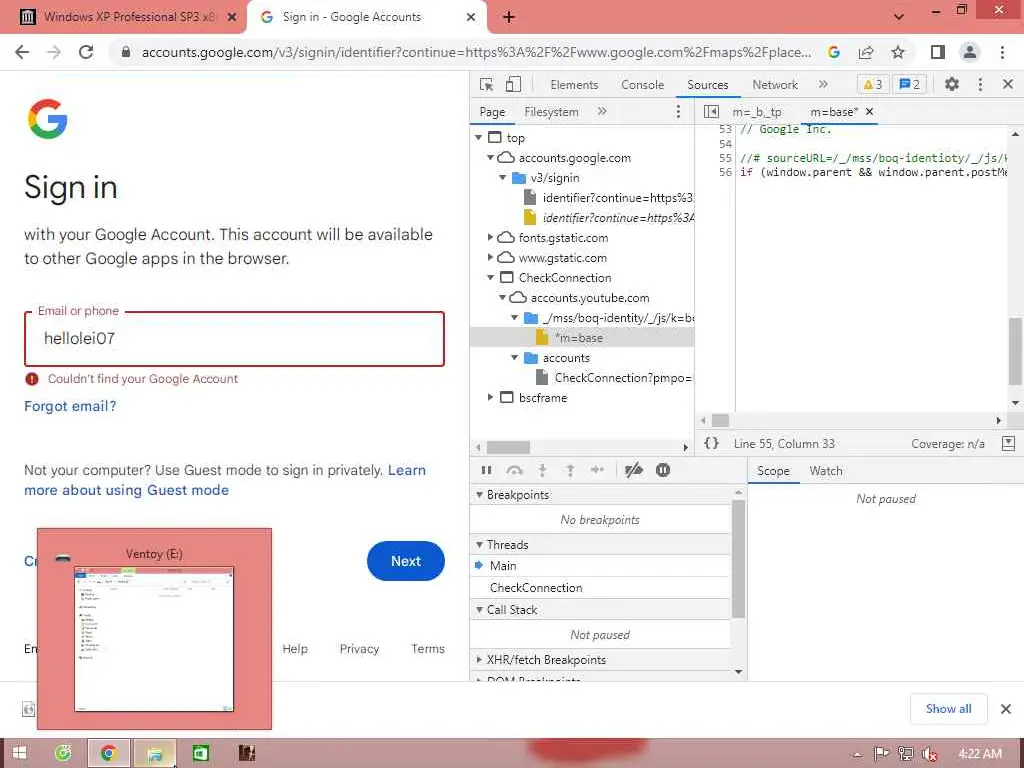The height and width of the screenshot is (768, 1024).
Task: Click the Forgot email? link
Action: click(70, 406)
